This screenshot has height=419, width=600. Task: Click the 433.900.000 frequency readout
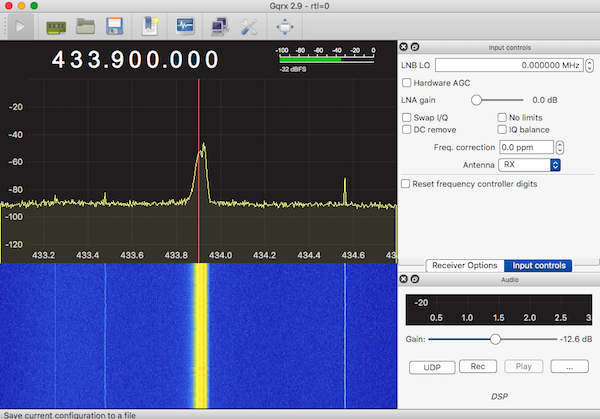[135, 60]
